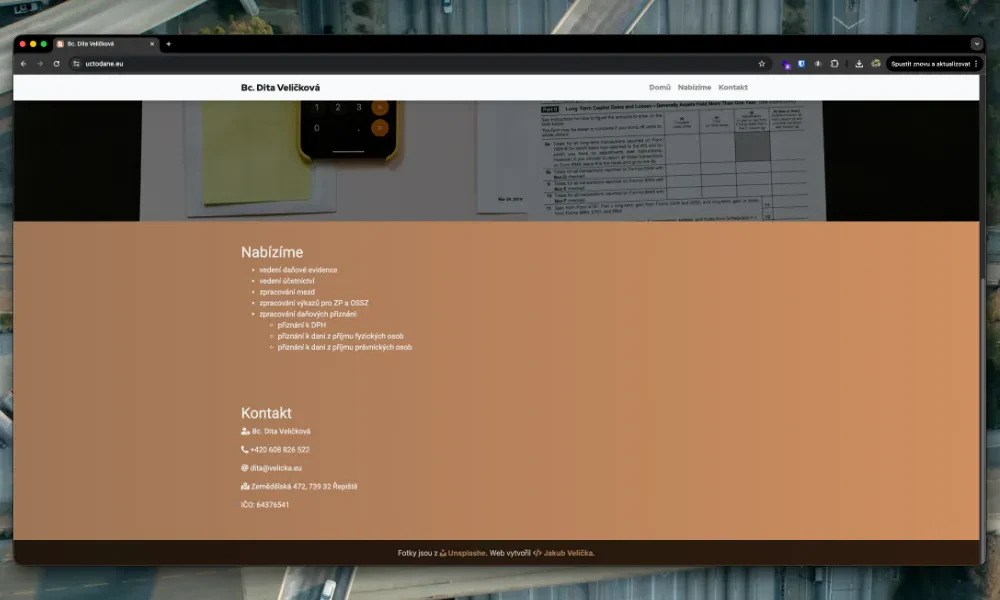Go to Domů in the navigation
Screen dimensions: 1000x600
pos(660,88)
